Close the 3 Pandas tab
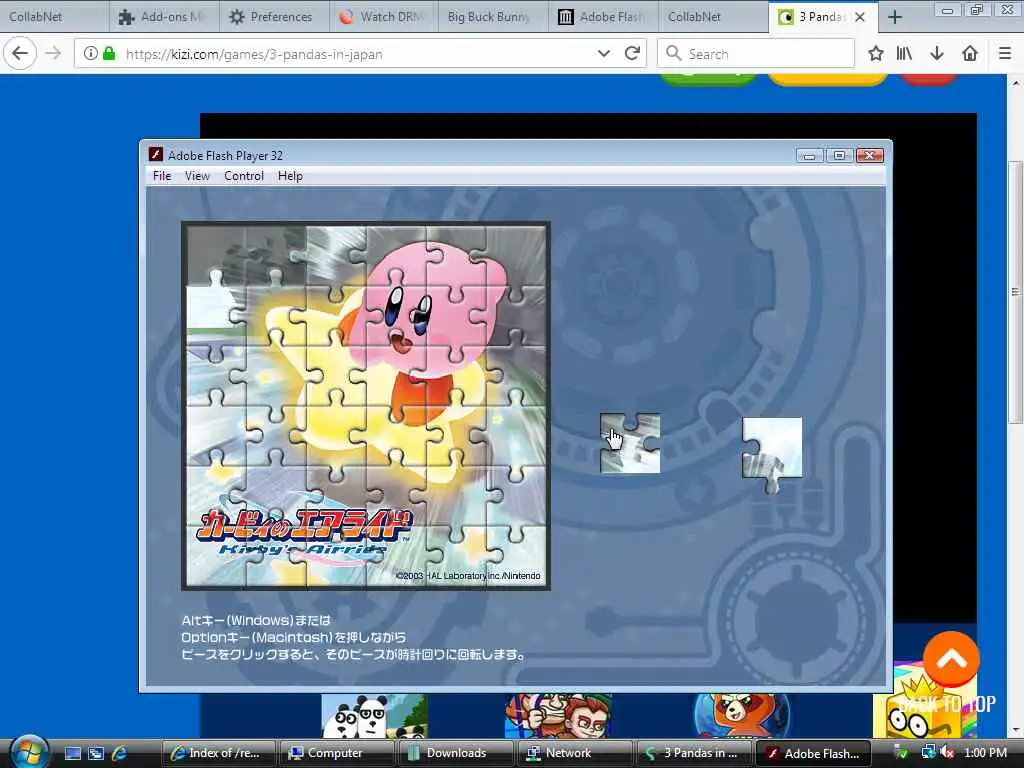This screenshot has height=768, width=1024. point(860,17)
